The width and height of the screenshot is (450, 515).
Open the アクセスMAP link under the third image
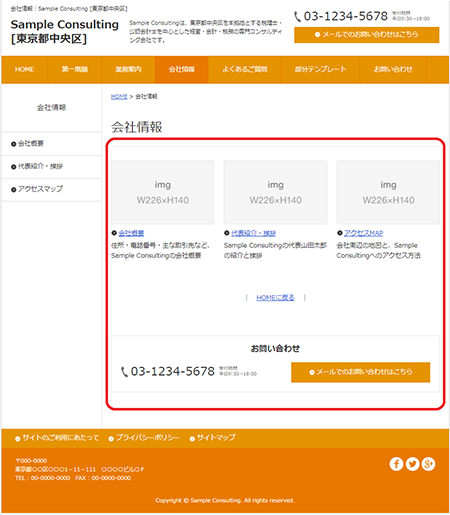[x=364, y=233]
